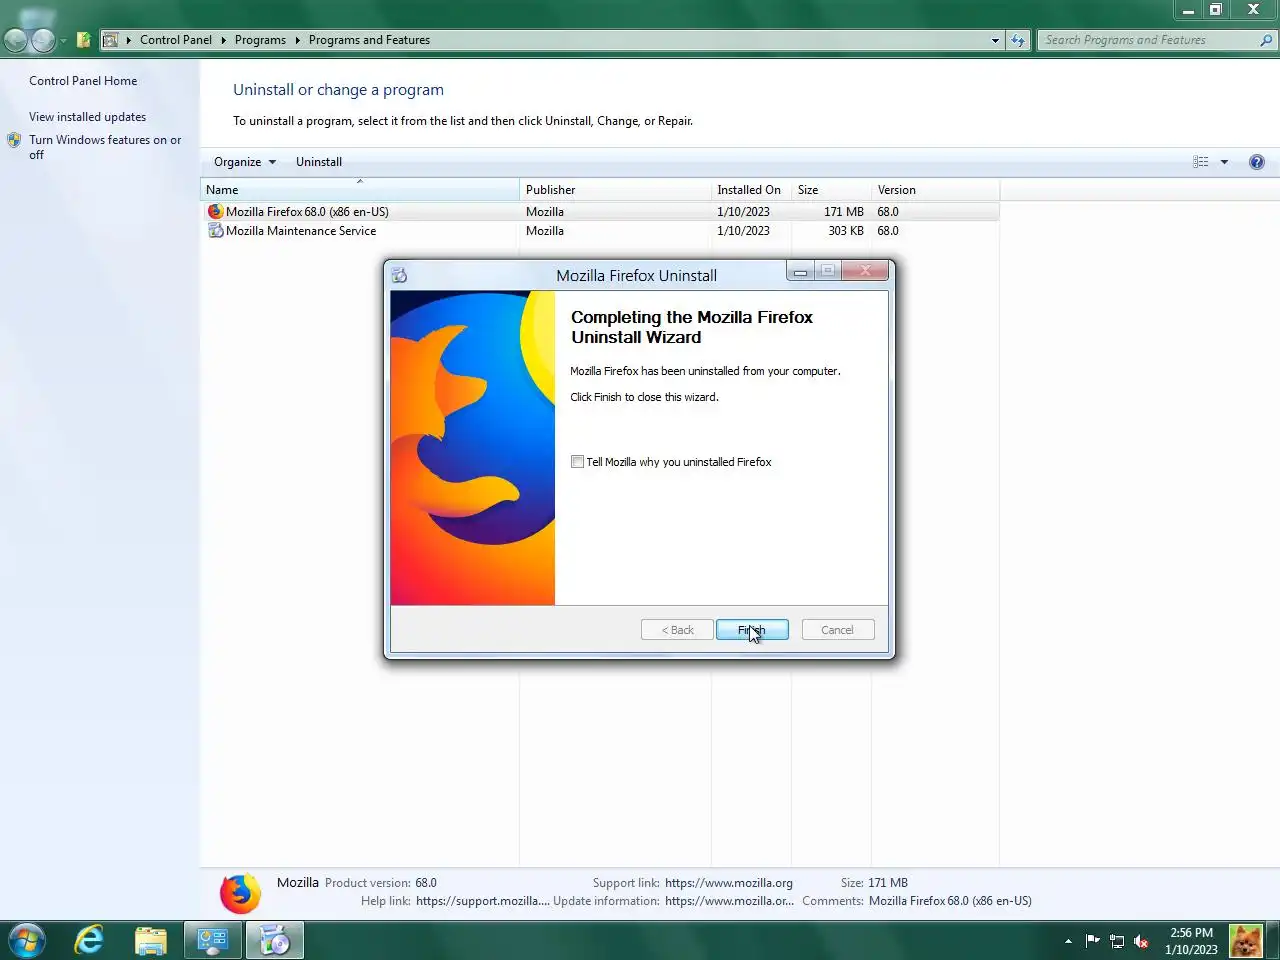
Task: Click the Windows features shield icon
Action: tap(14, 141)
